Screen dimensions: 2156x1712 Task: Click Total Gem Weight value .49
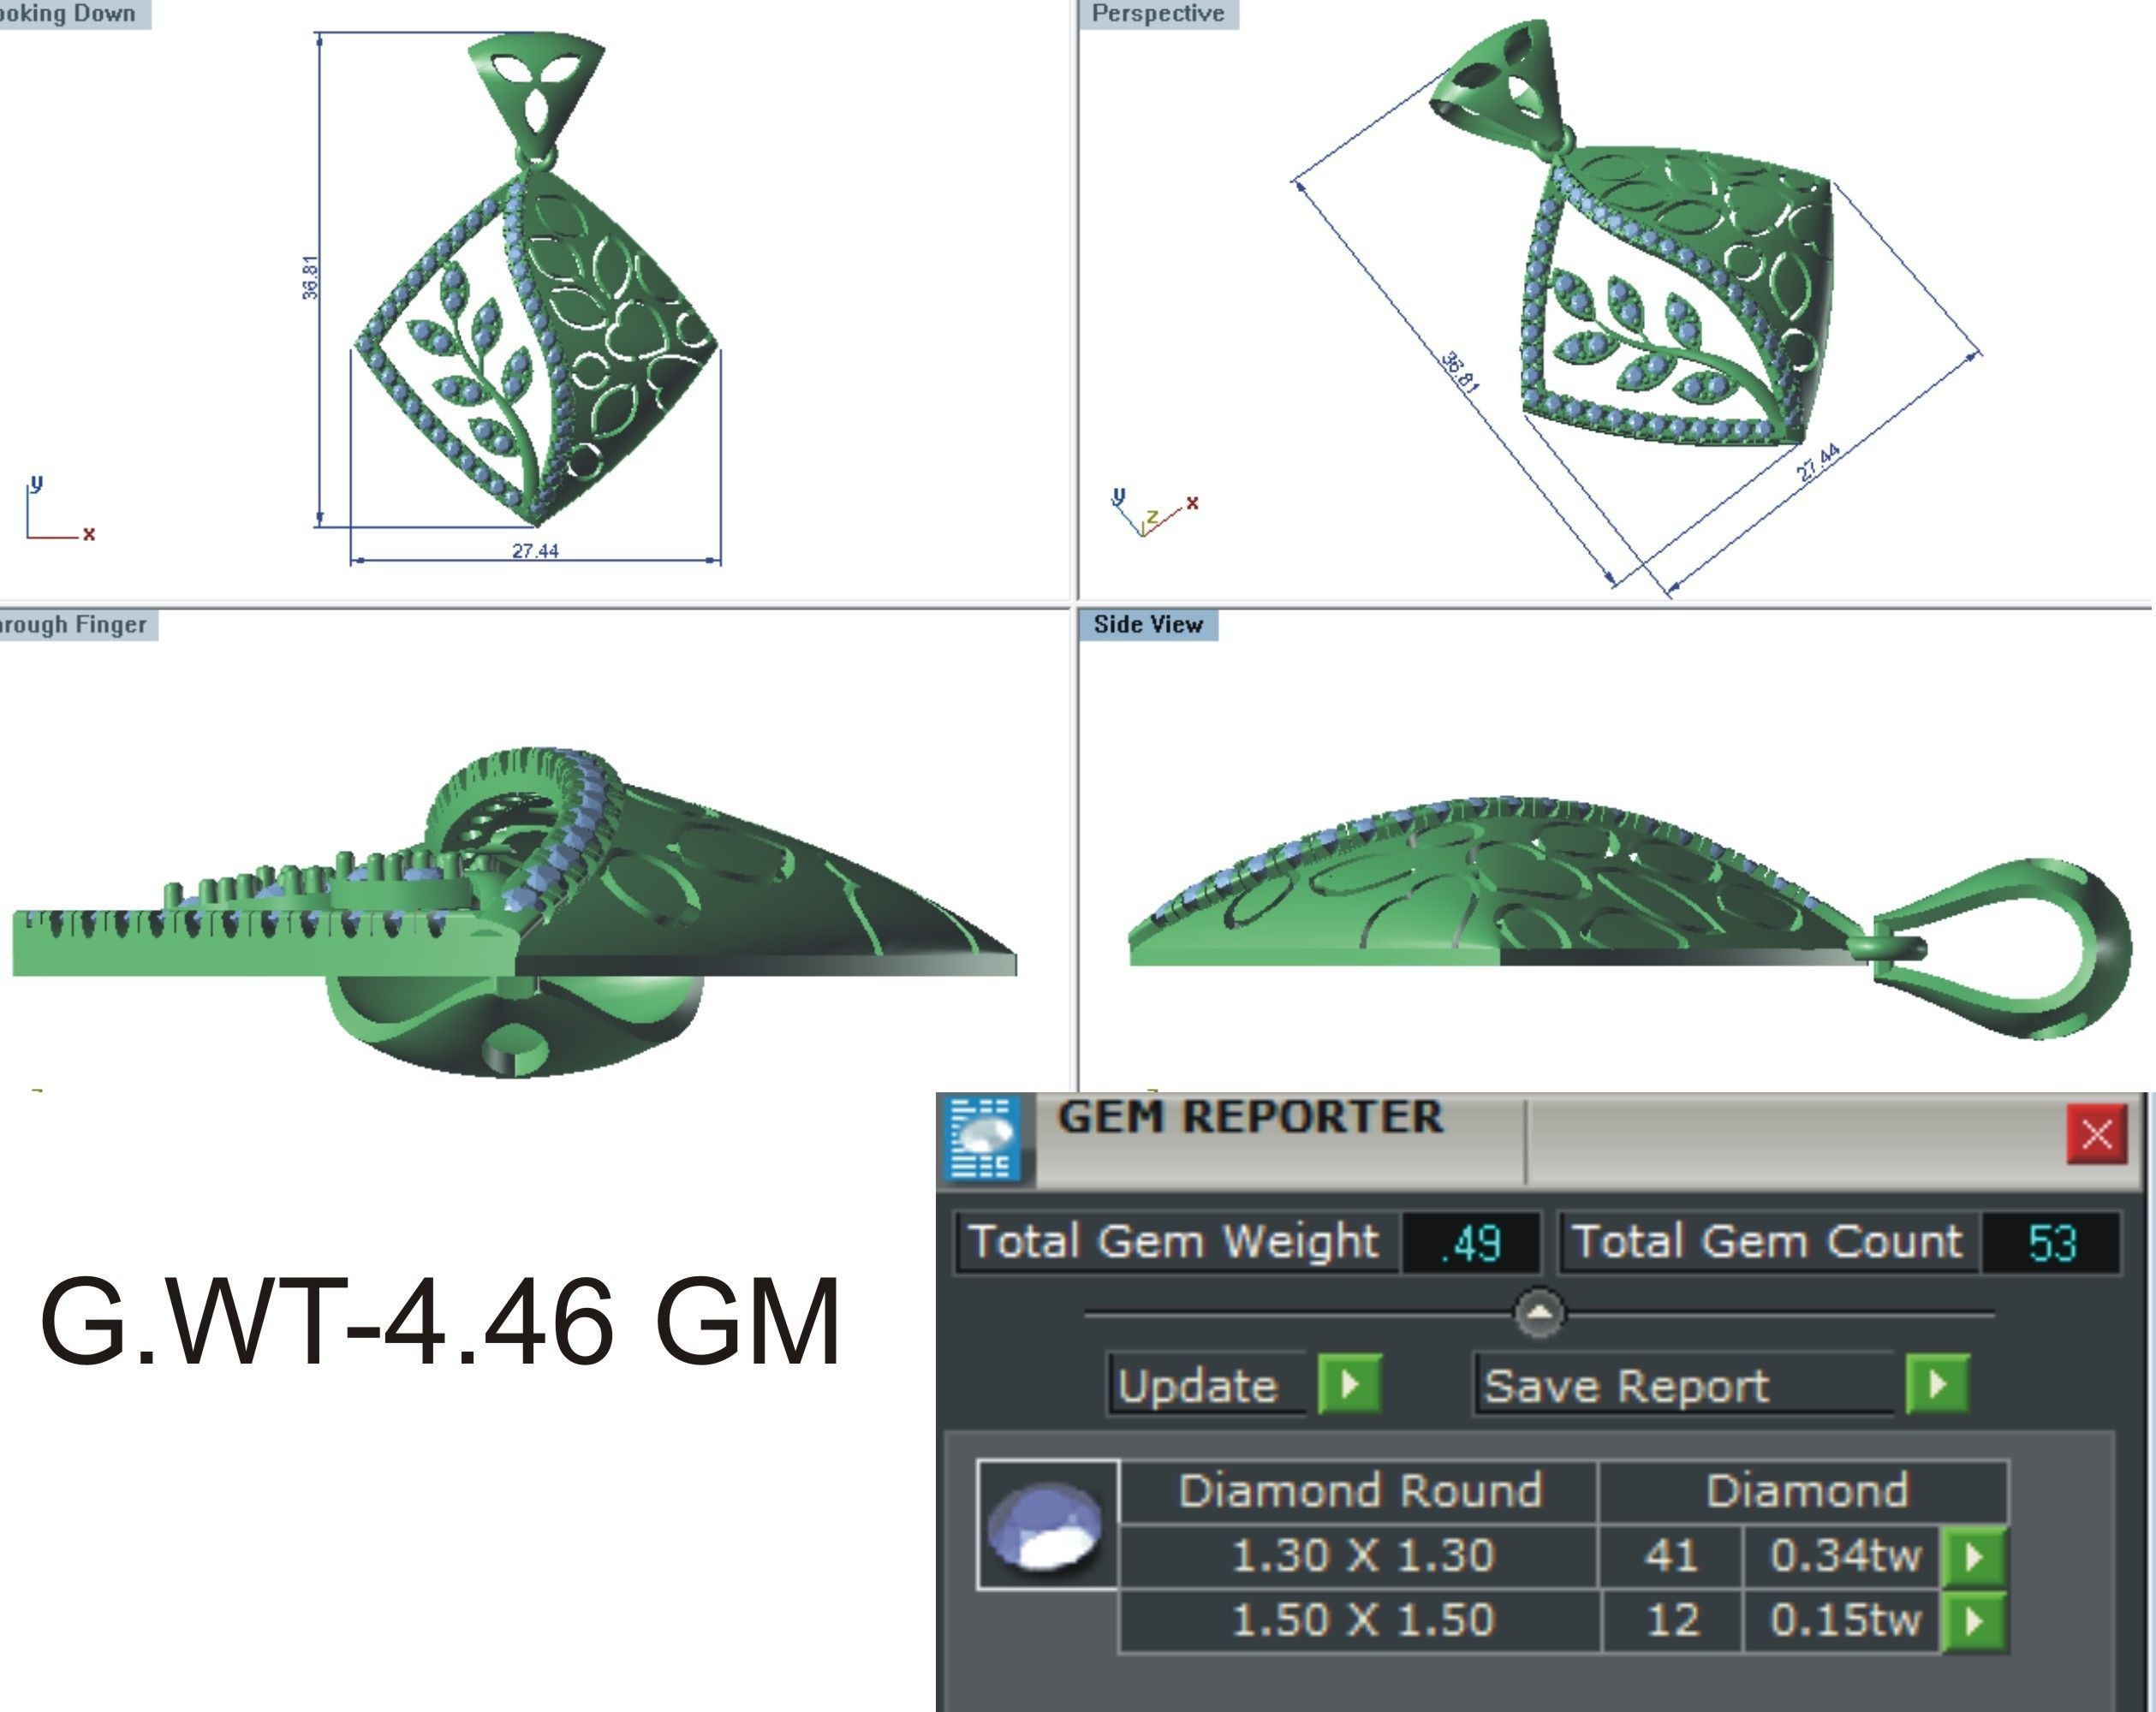(x=1470, y=1243)
